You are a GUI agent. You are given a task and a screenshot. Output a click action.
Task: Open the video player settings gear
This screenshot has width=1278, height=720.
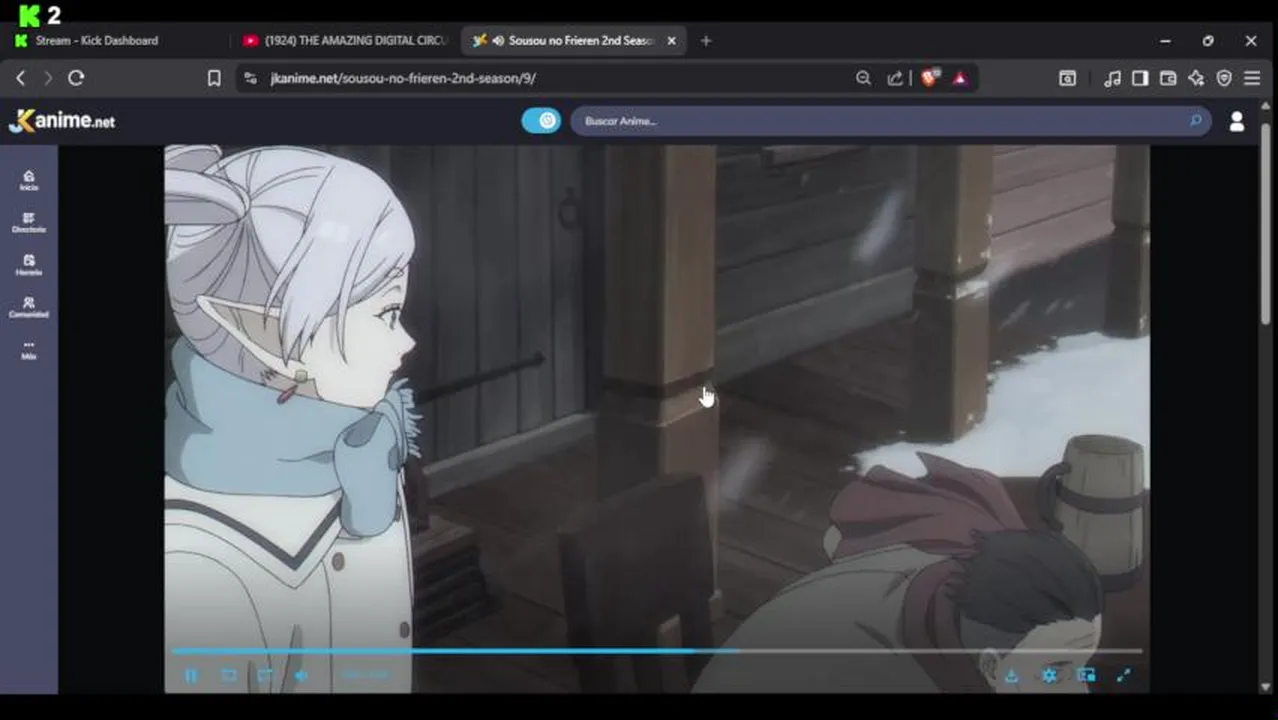(x=1049, y=676)
